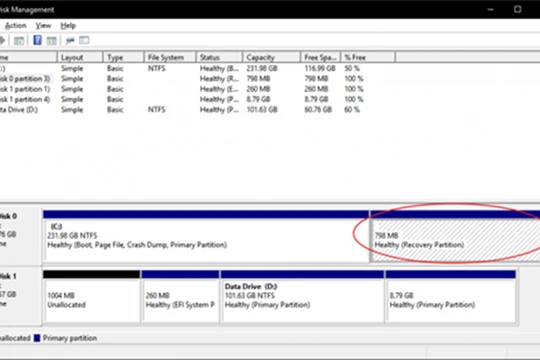Viewport: 540px width, 360px height.
Task: Click the panel icon right of the Help icon
Action: pyautogui.click(x=51, y=41)
